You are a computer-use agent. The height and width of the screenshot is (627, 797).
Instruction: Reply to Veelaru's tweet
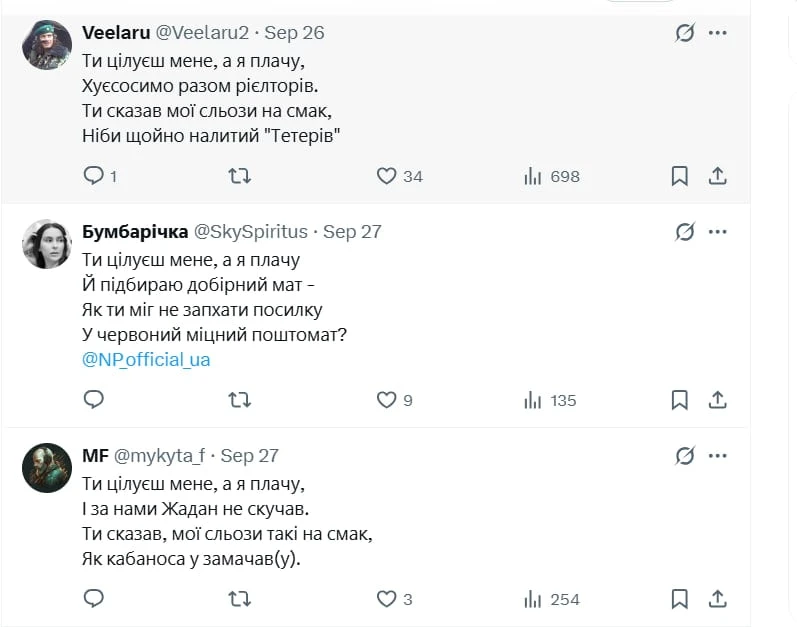93,176
